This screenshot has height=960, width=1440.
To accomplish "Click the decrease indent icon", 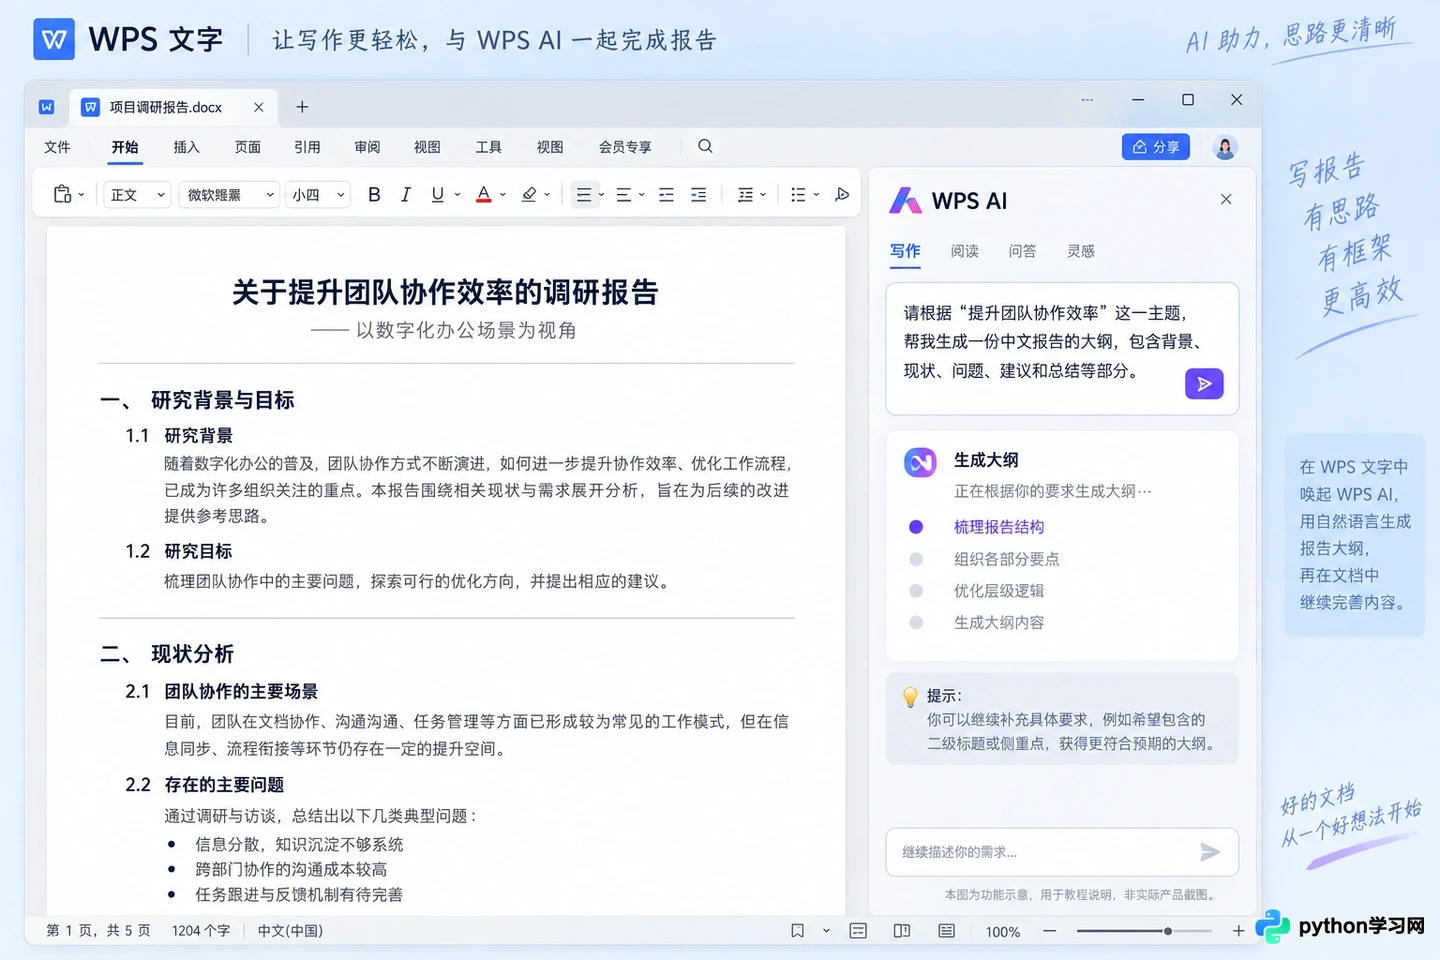I will (666, 195).
